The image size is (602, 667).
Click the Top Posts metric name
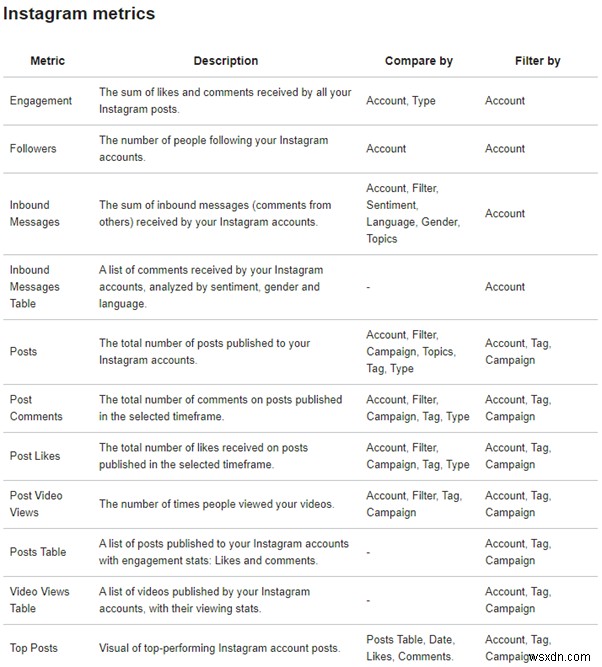[34, 648]
